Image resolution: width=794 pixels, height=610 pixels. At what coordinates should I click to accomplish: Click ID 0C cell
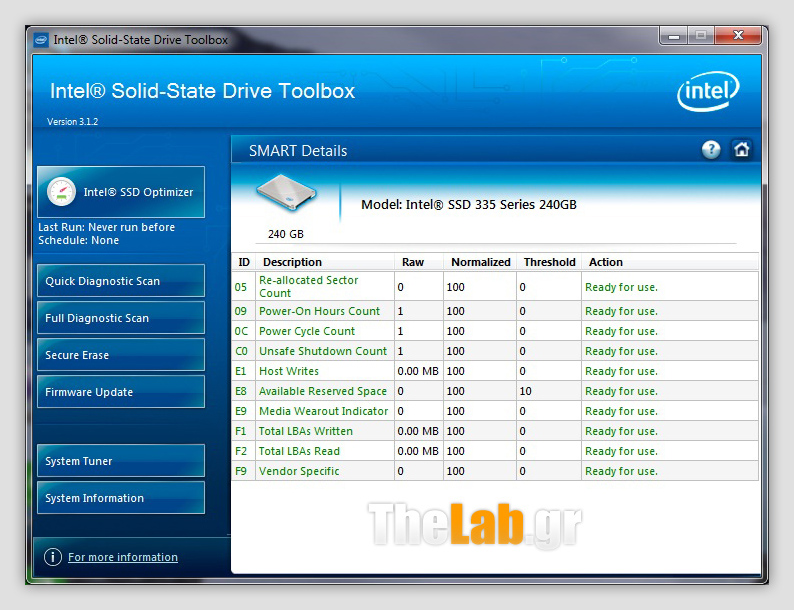(x=241, y=331)
